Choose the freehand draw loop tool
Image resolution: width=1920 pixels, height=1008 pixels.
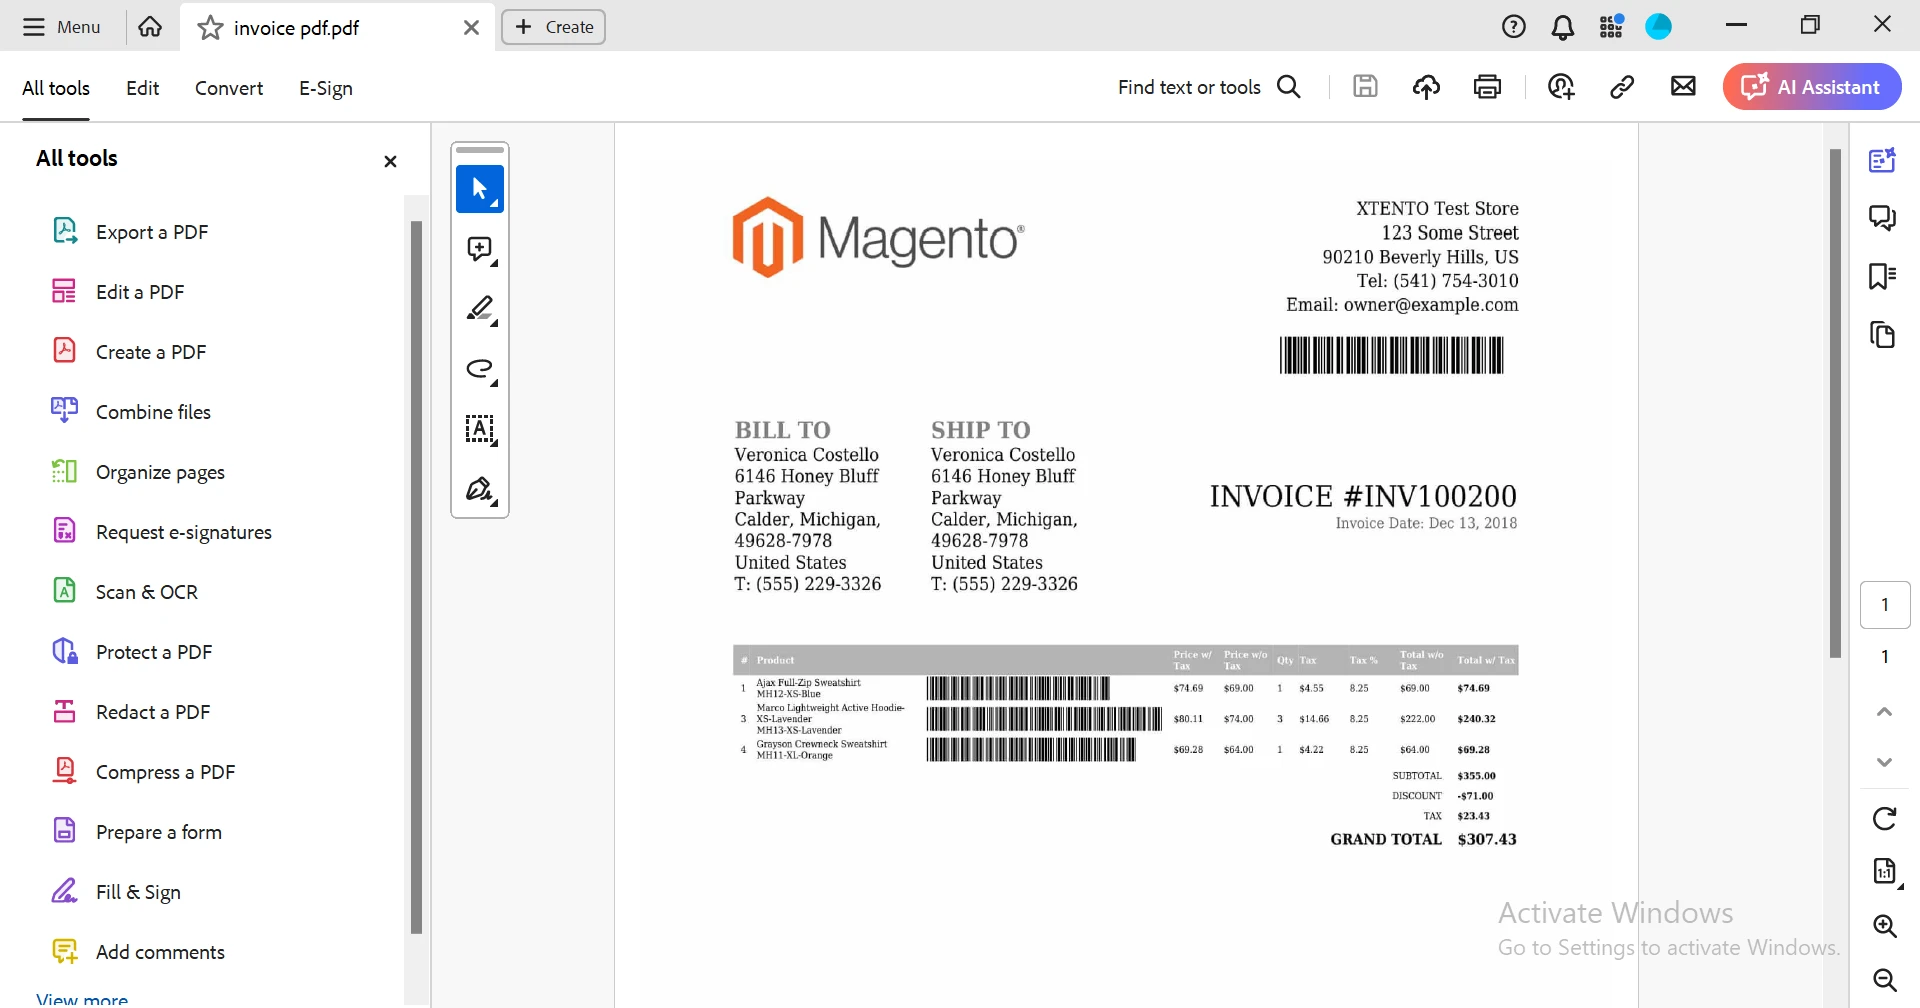(480, 369)
